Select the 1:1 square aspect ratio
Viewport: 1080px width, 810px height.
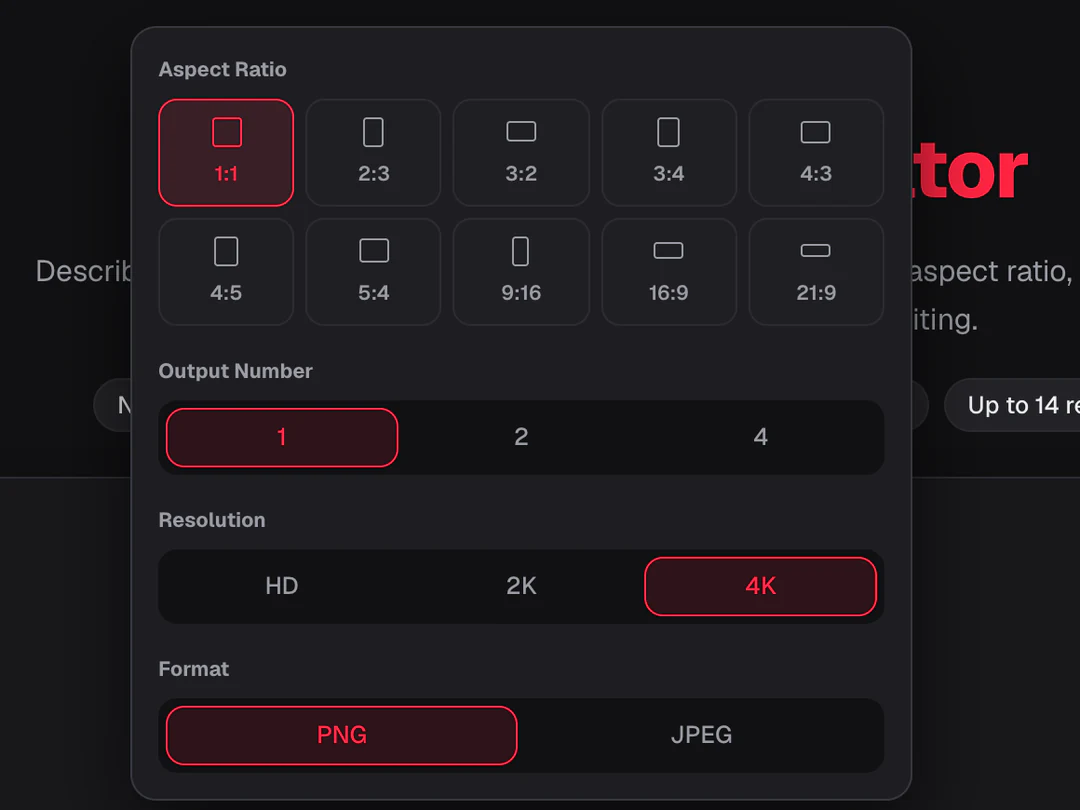226,152
